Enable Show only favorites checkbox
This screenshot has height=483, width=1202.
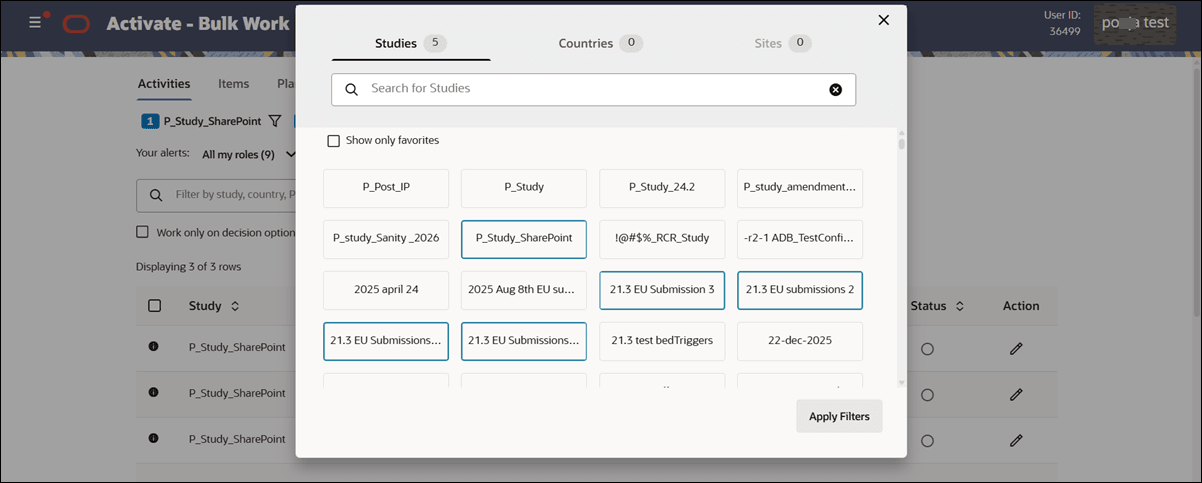(x=334, y=141)
